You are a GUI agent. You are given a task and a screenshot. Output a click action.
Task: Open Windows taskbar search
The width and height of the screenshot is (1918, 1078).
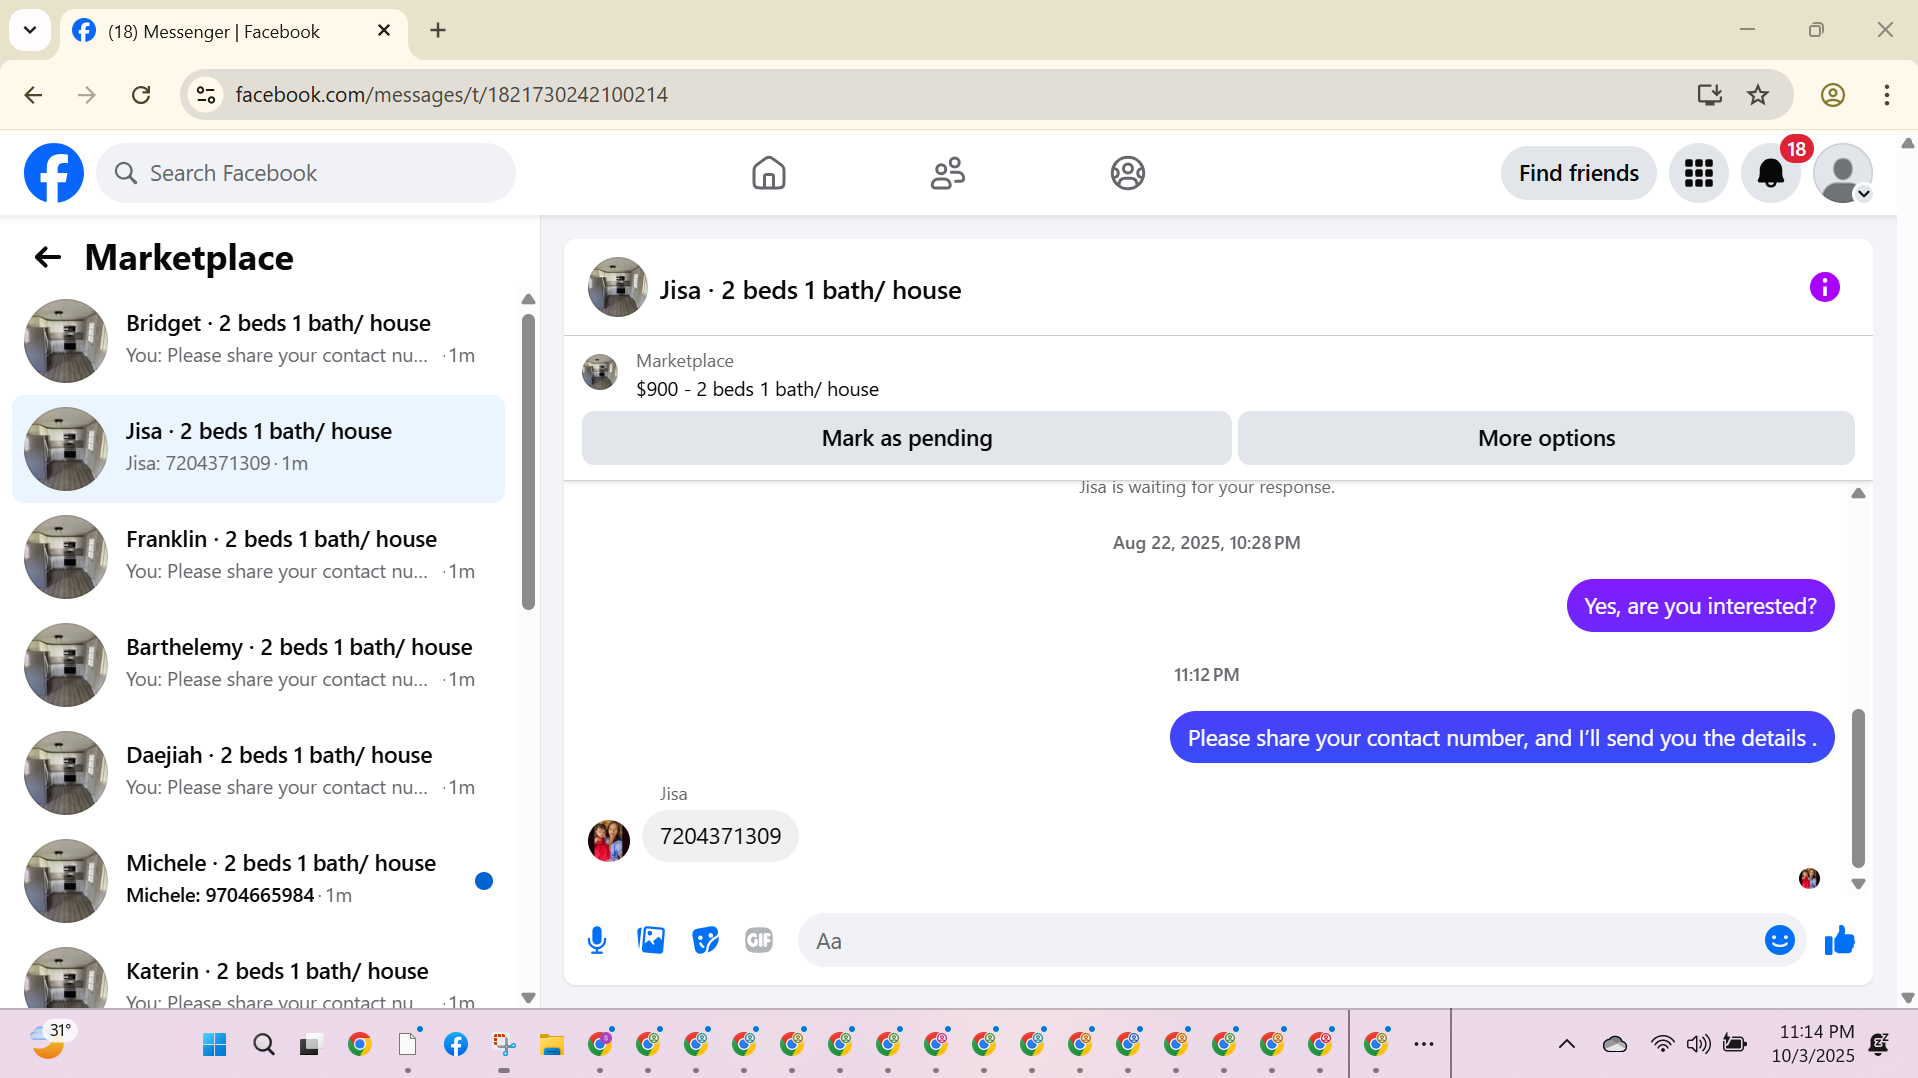click(263, 1045)
